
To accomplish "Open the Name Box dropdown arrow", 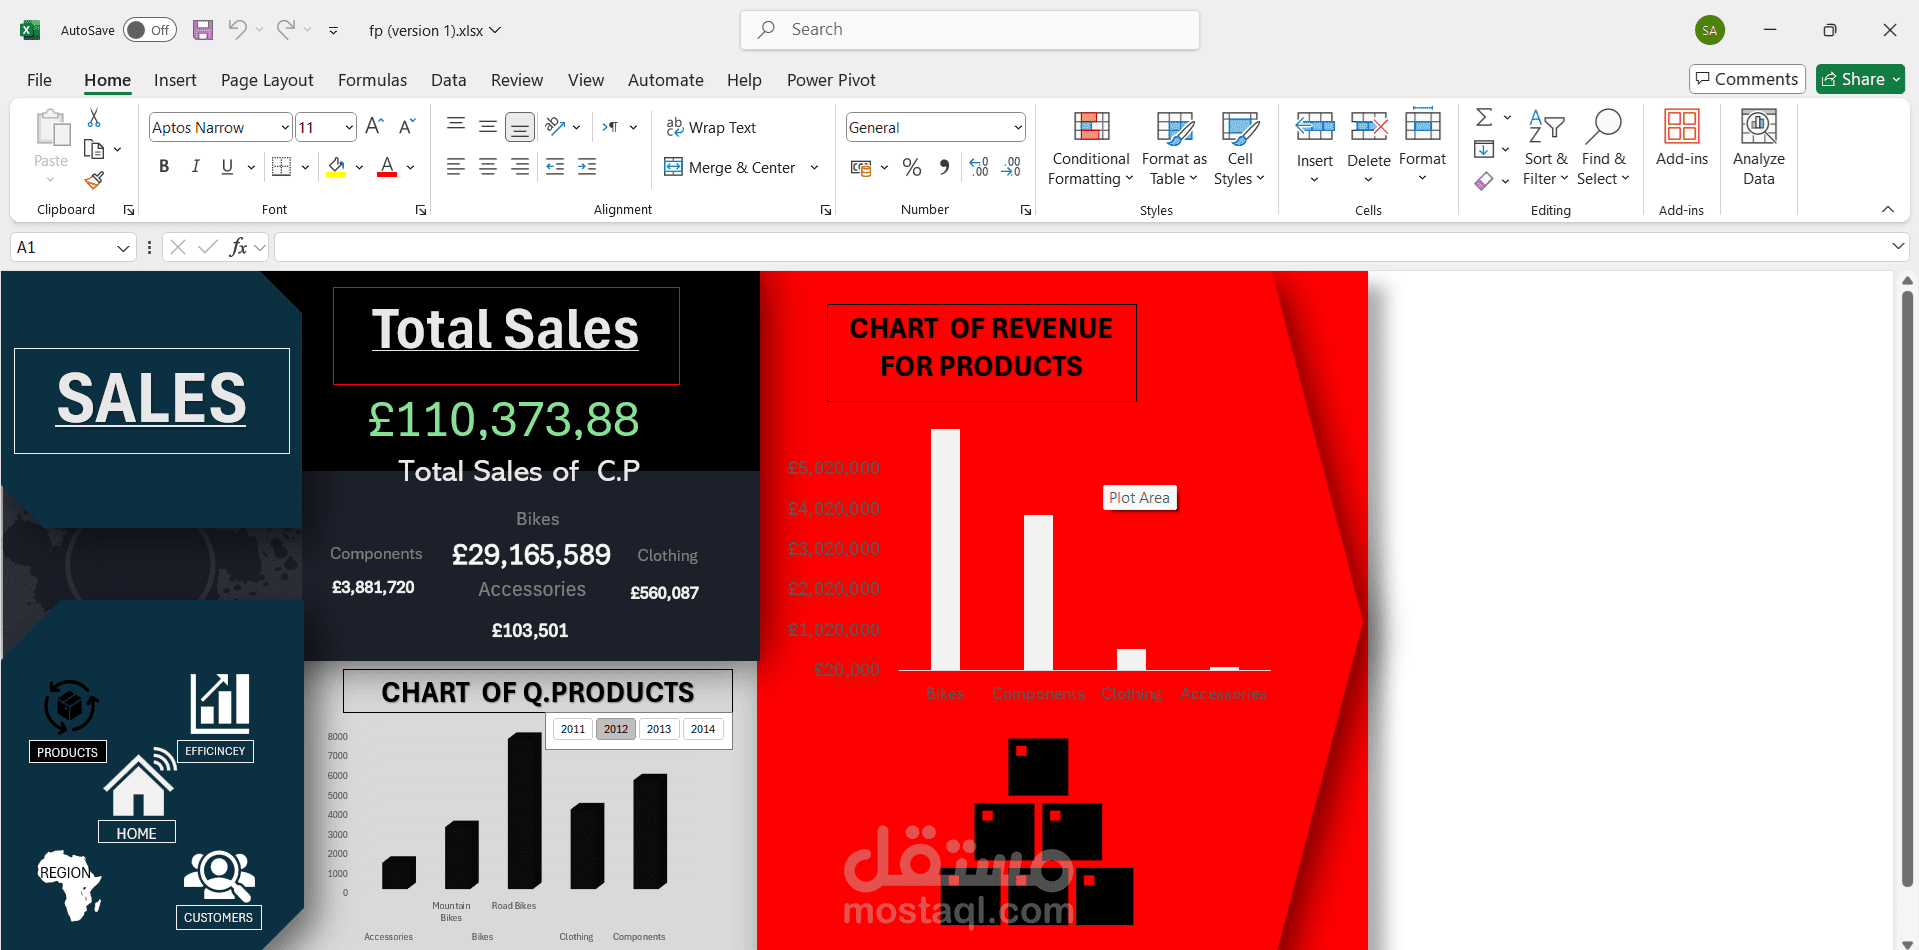I will pos(123,247).
